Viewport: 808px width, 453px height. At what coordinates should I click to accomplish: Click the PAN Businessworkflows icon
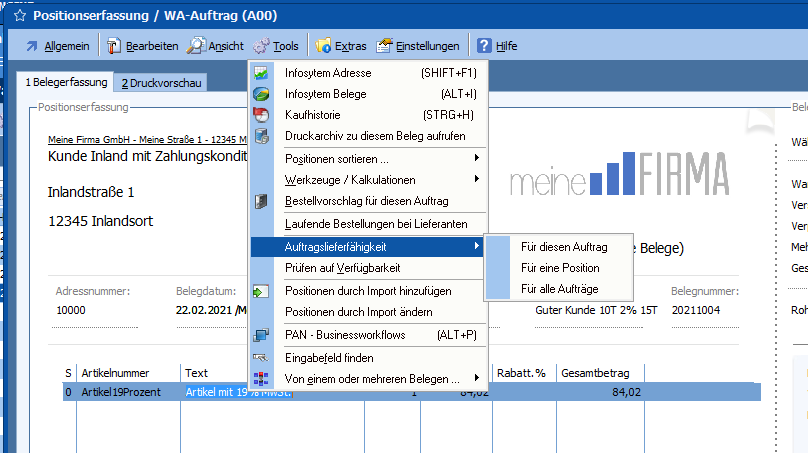(261, 335)
